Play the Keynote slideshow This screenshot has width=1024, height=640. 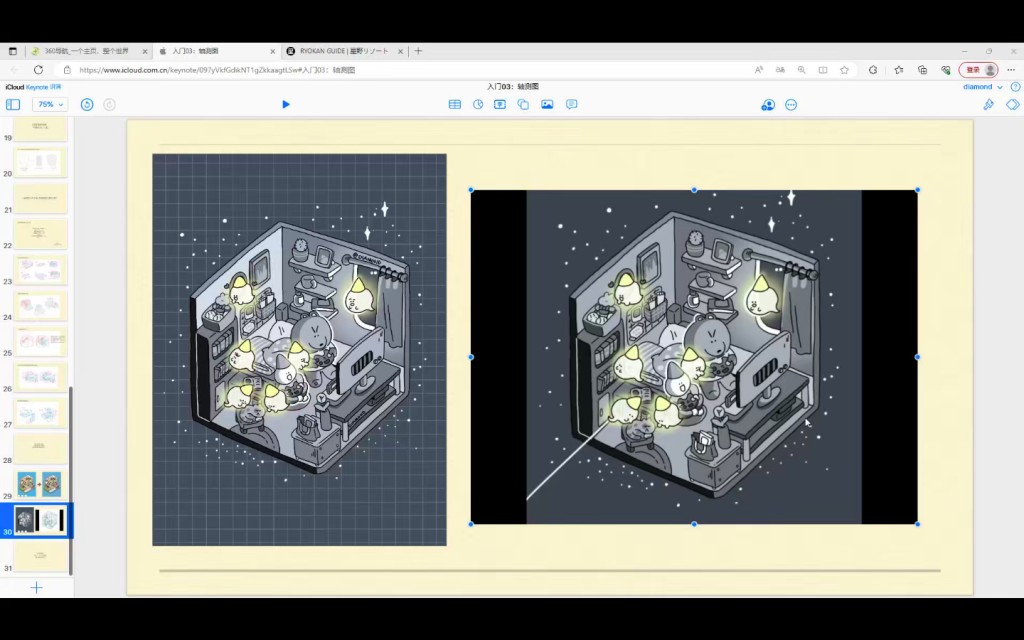pyautogui.click(x=286, y=104)
